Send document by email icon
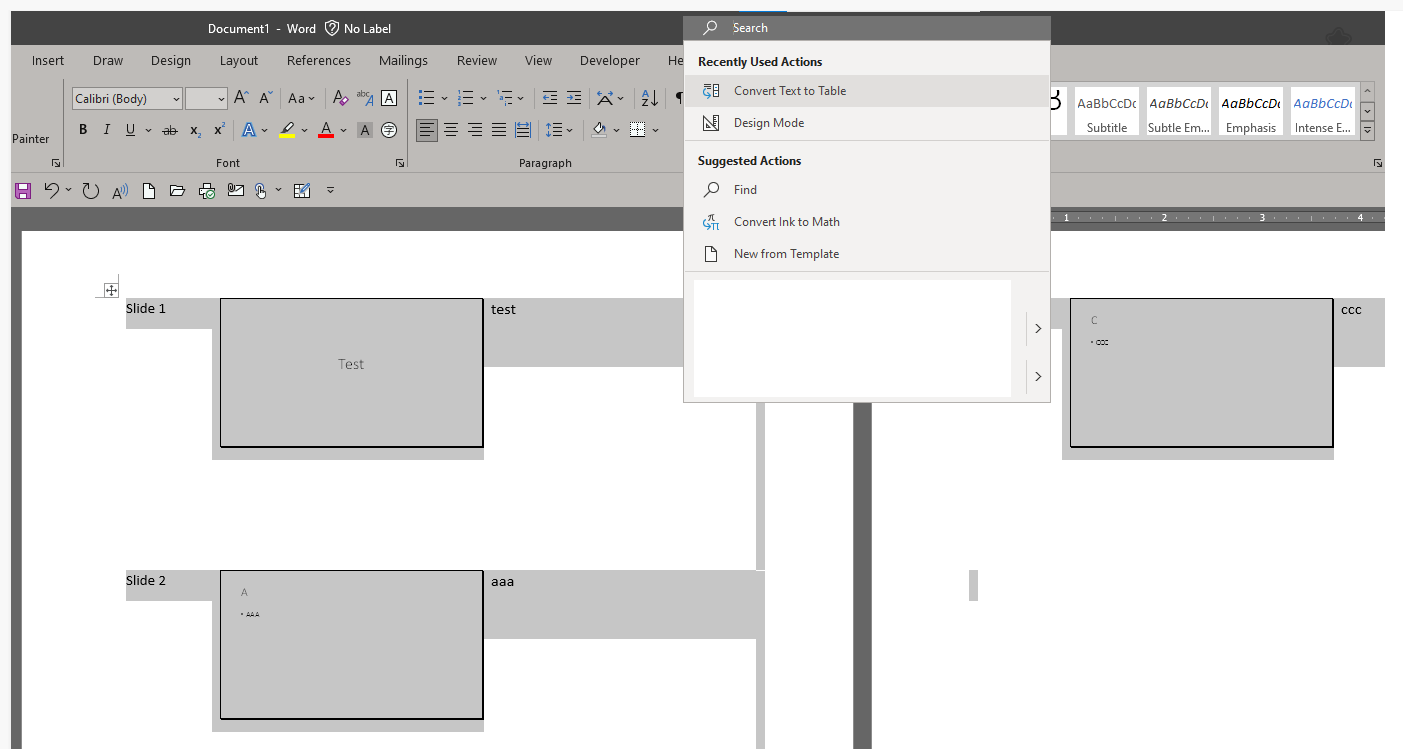This screenshot has height=749, width=1403. pyautogui.click(x=236, y=190)
